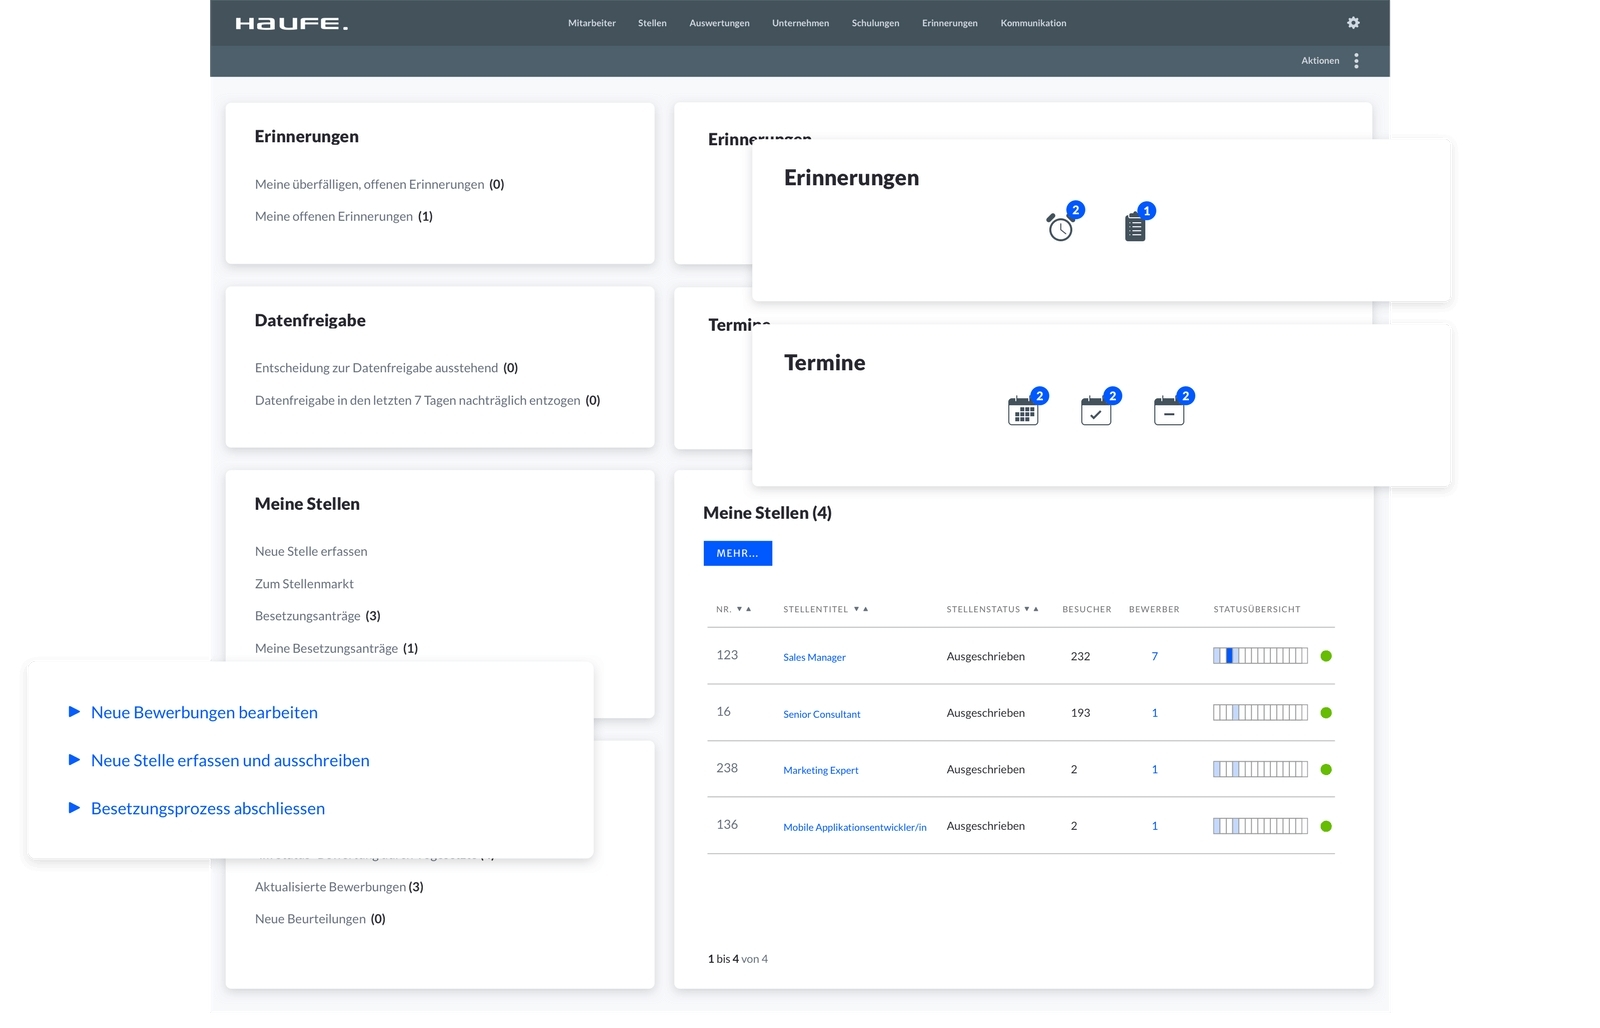Open the Auswertungen menu
Image resolution: width=1600 pixels, height=1028 pixels.
tap(719, 23)
